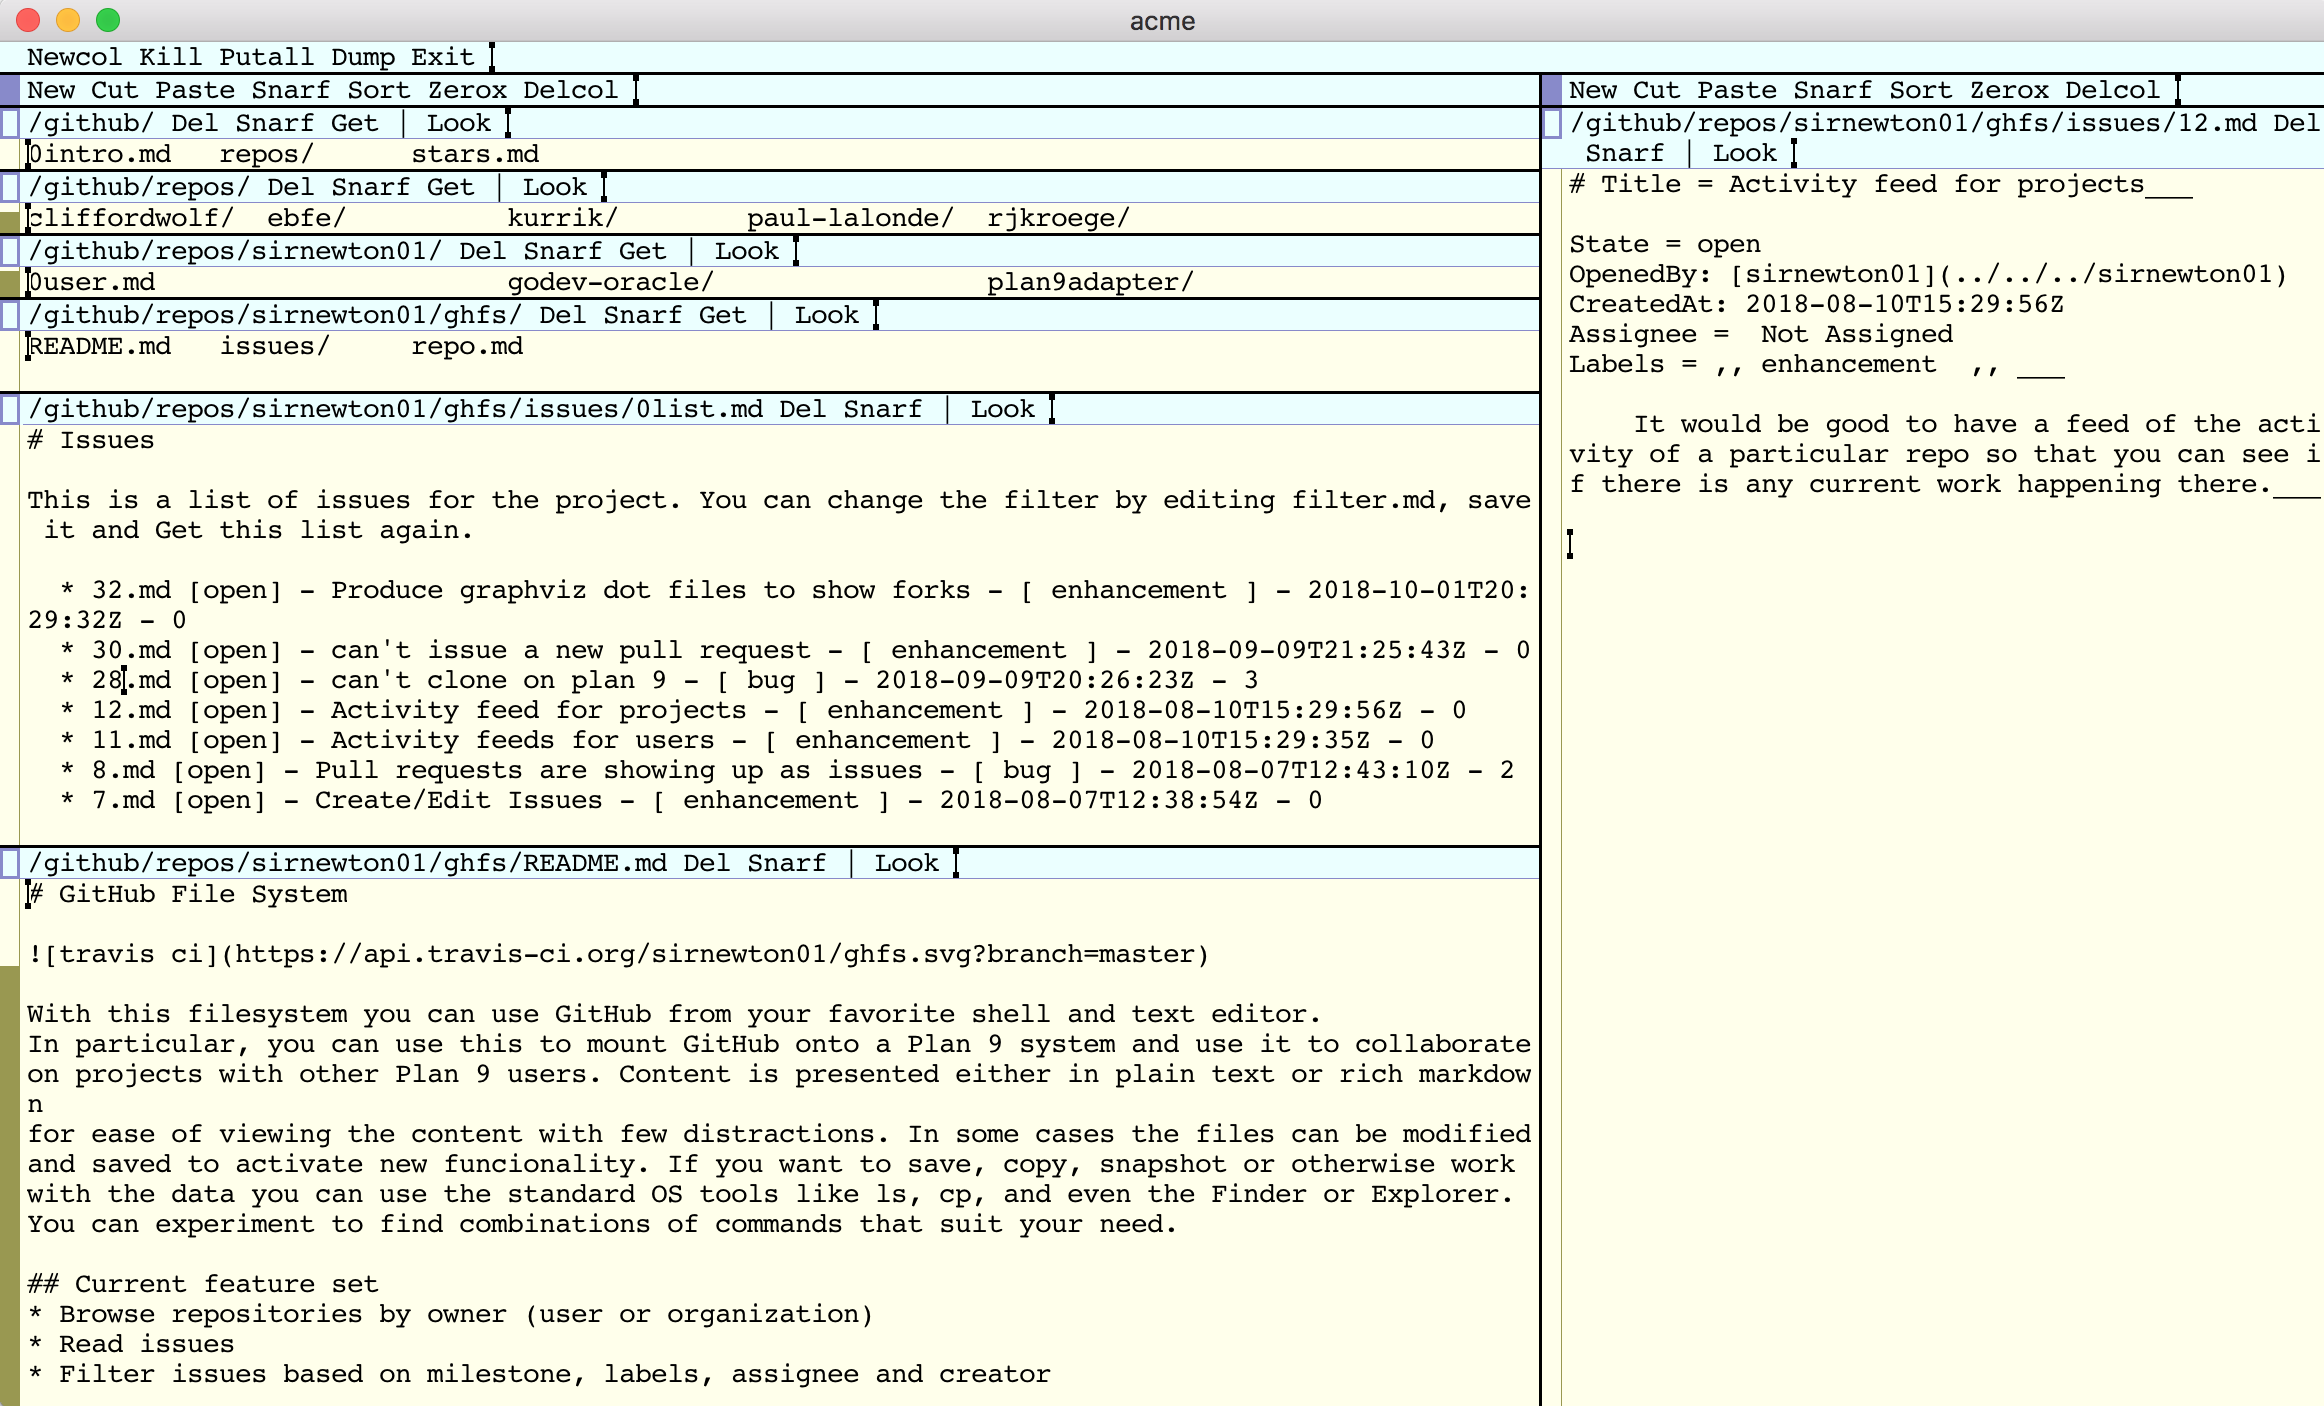The width and height of the screenshot is (2324, 1406).
Task: Open 28.md issue in the list
Action: [x=130, y=680]
